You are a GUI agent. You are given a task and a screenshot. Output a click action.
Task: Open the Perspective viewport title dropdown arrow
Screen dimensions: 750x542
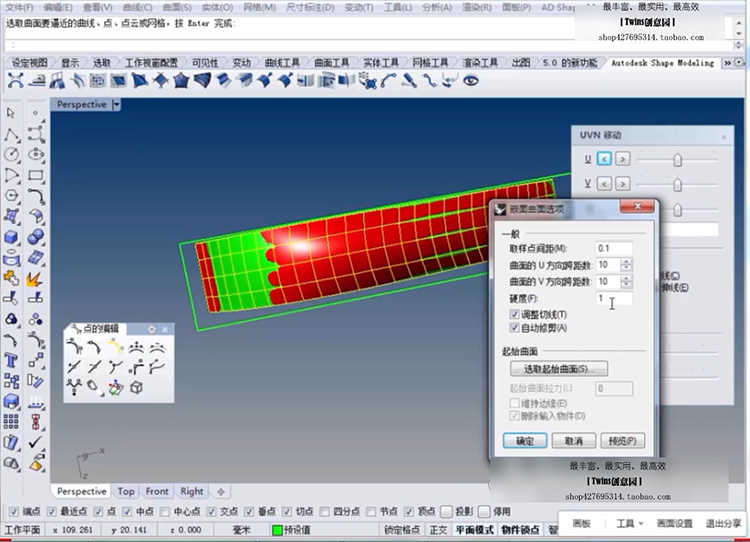pos(116,104)
